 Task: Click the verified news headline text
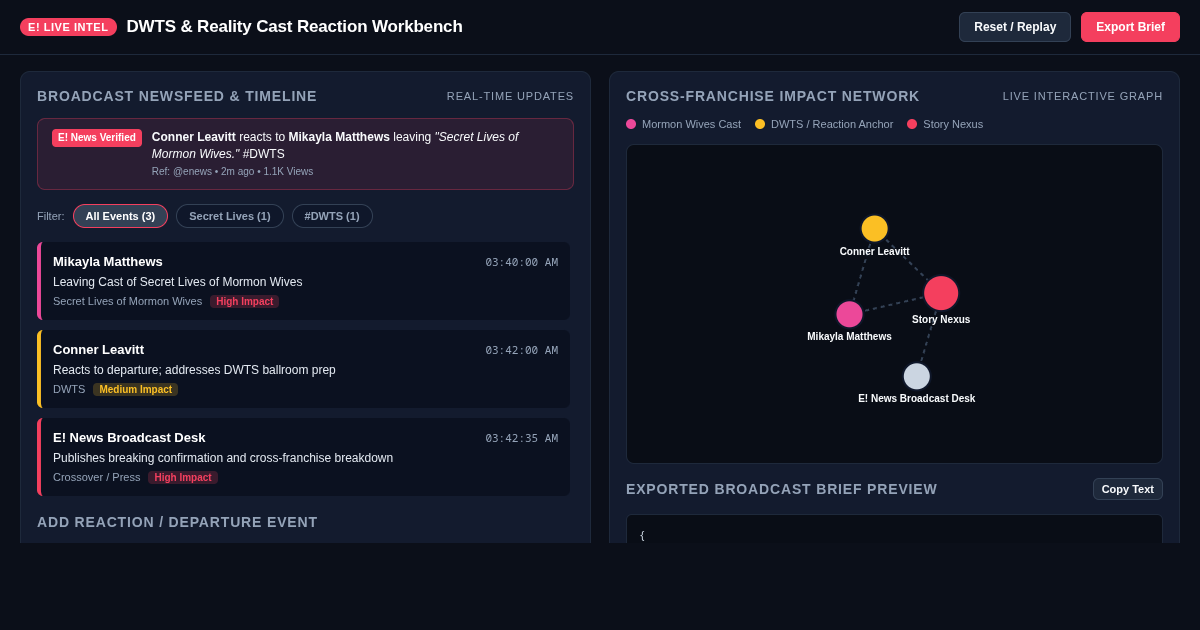(335, 145)
